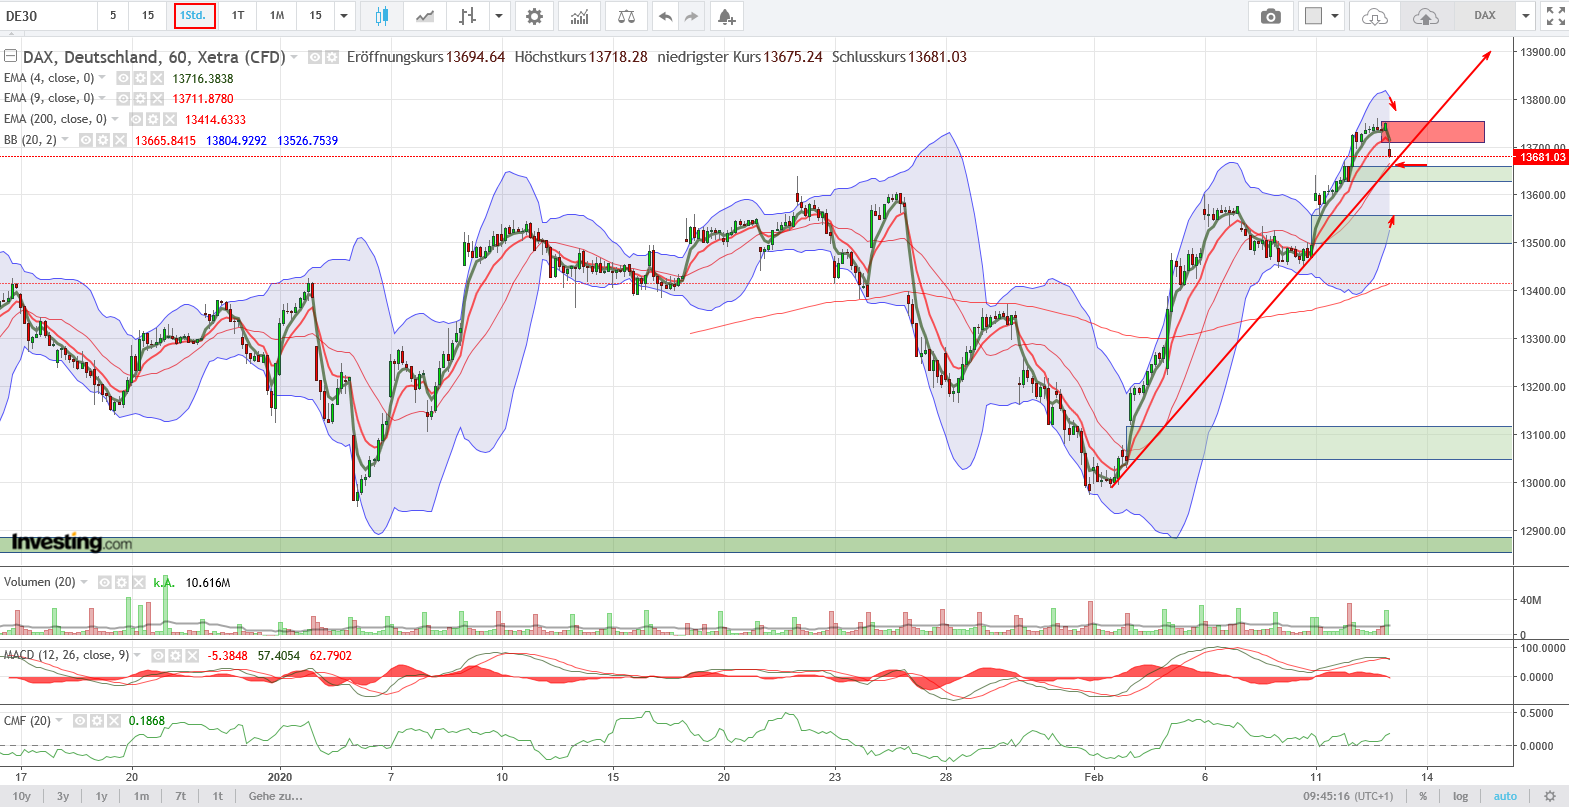Hide the Bollinger Bands overlay

86,141
